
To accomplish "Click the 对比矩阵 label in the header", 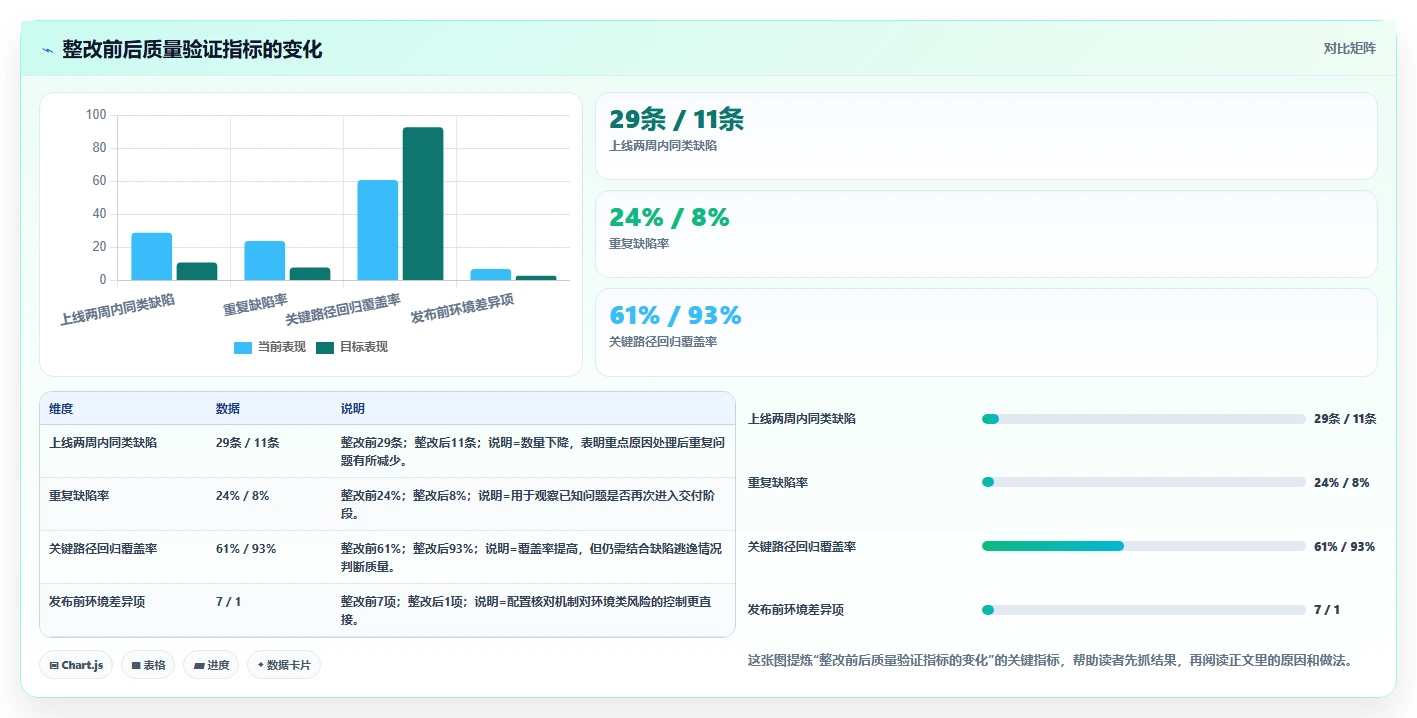I will point(1349,48).
